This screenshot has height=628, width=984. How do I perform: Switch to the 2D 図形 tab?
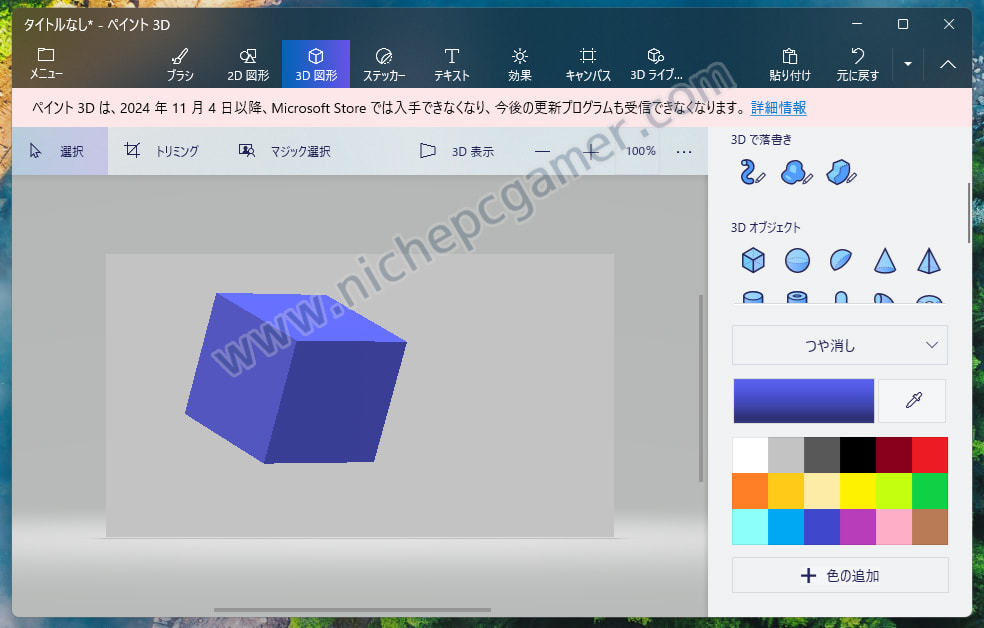click(x=248, y=64)
